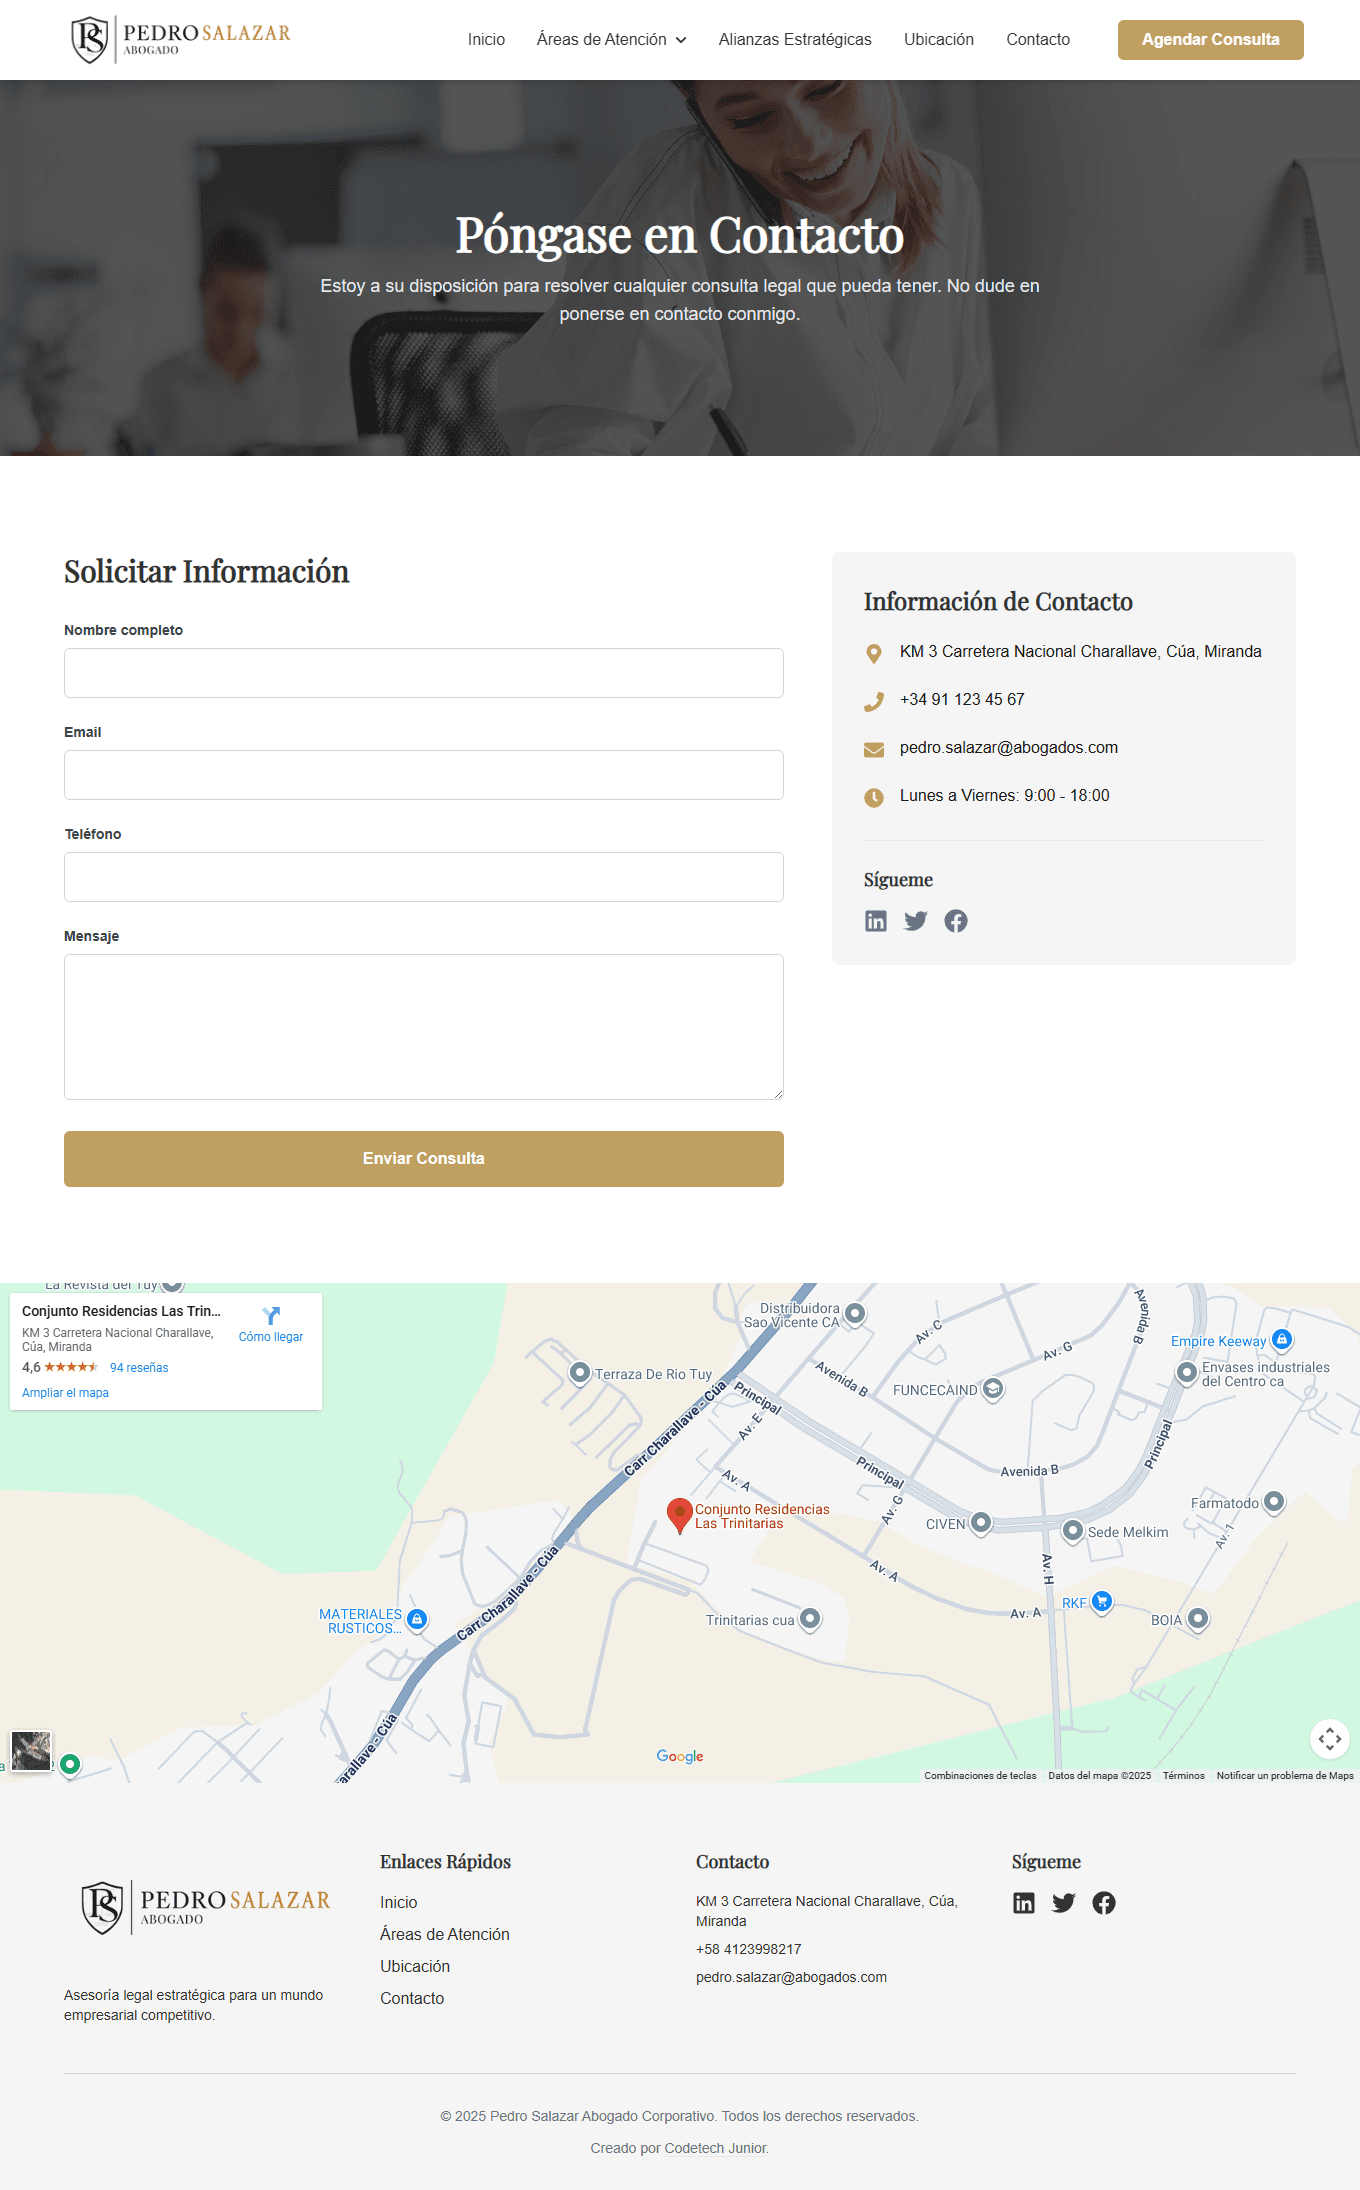Viewport: 1360px width, 2190px height.
Task: Click the red Conjunto Residencias map pin
Action: (x=680, y=1516)
